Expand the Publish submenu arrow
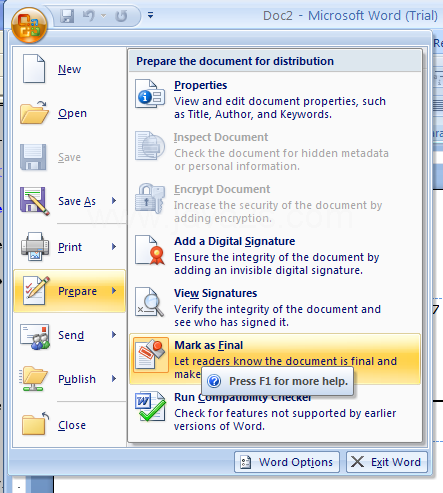 [x=114, y=379]
